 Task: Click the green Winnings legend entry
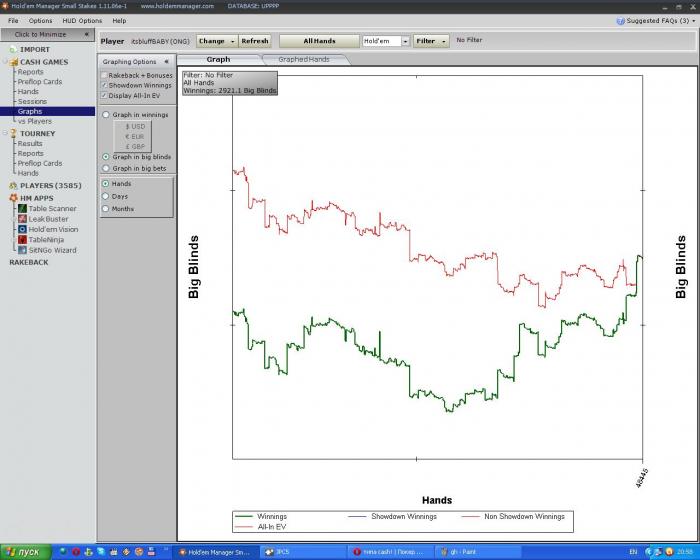pyautogui.click(x=261, y=517)
